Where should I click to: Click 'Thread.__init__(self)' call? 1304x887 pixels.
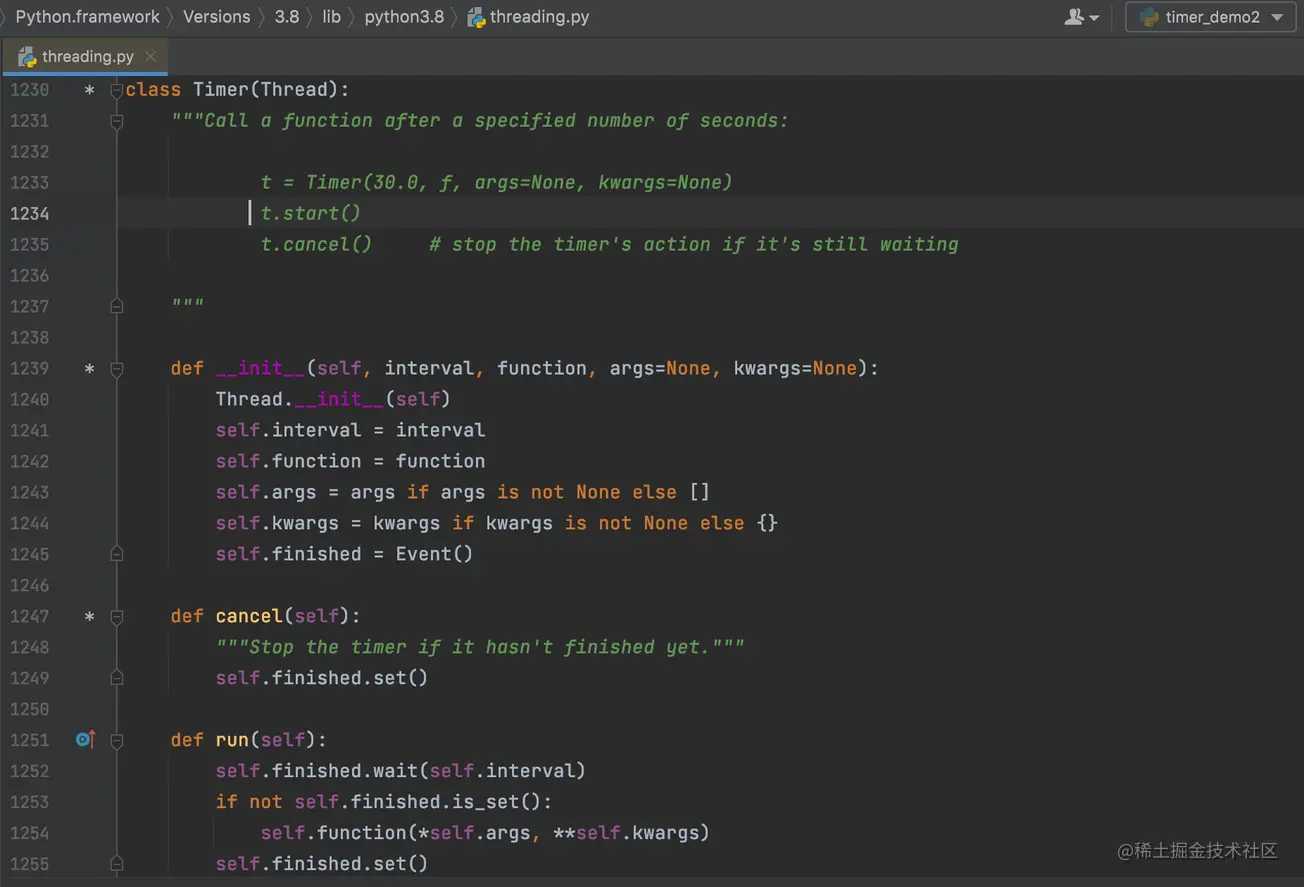coord(333,400)
